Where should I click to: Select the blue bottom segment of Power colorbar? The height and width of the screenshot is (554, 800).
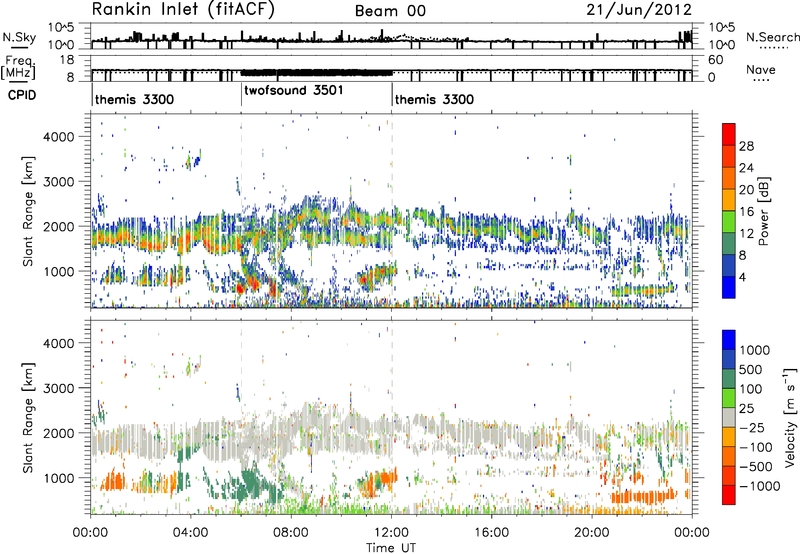(x=729, y=287)
